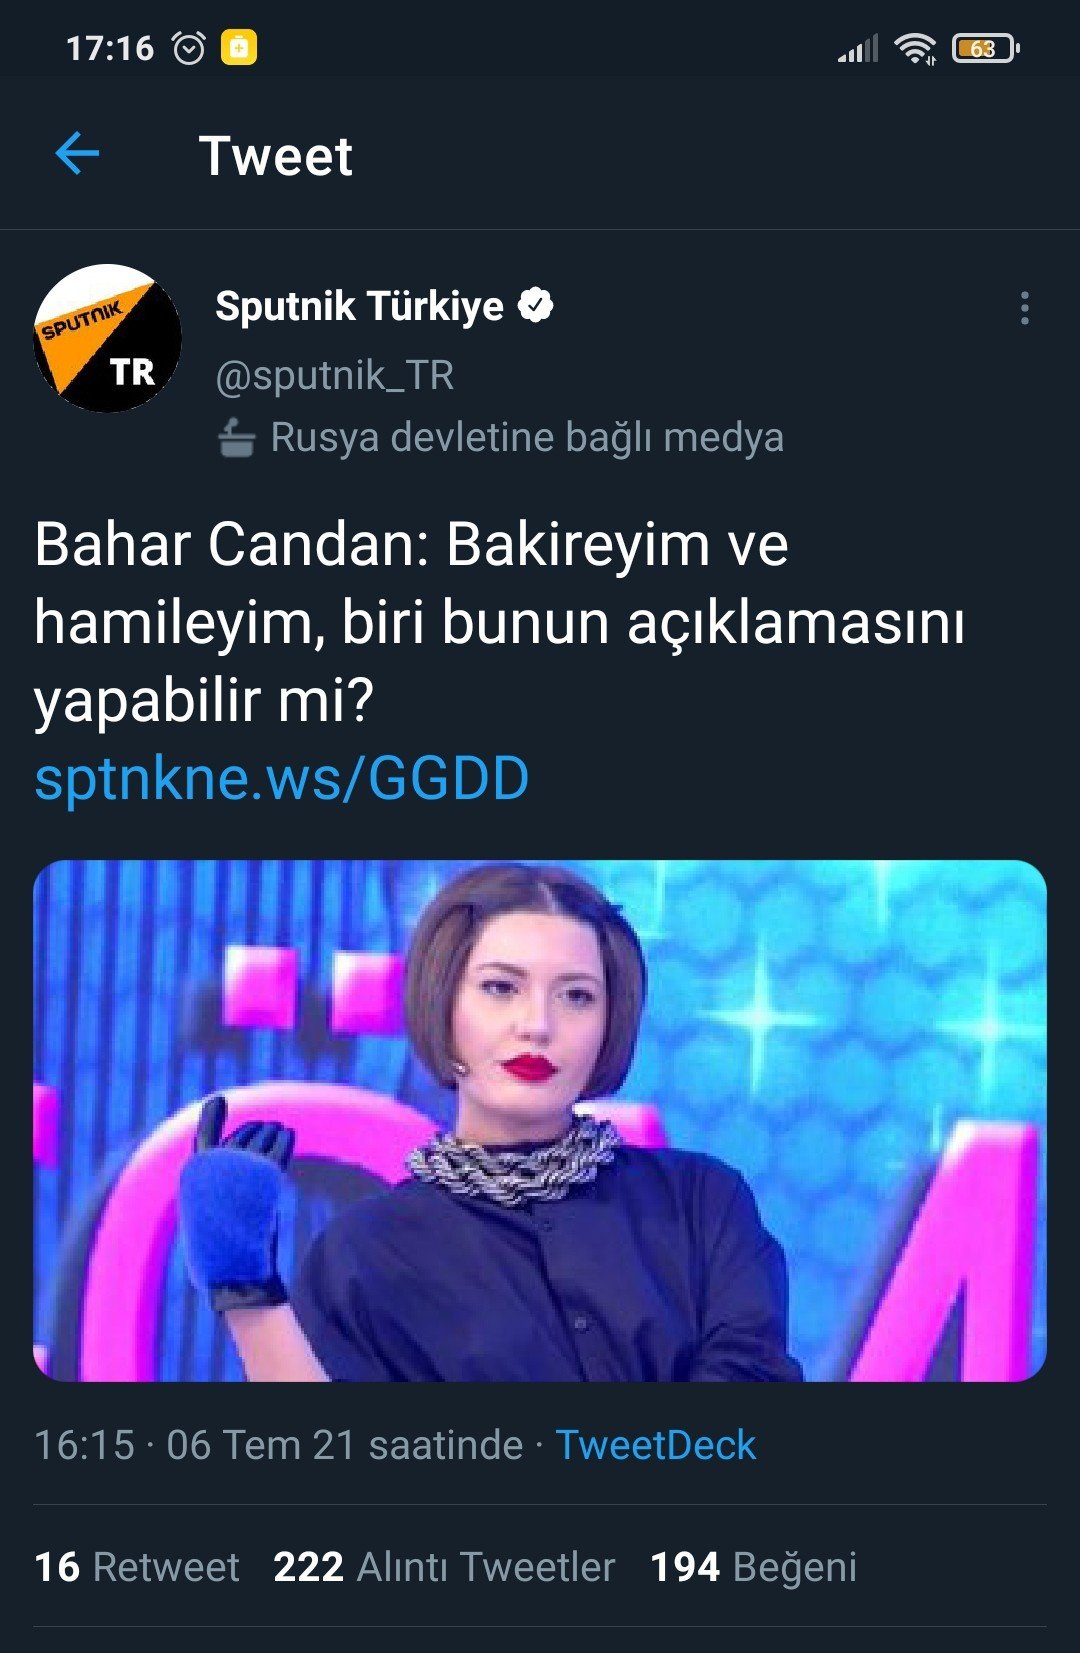View the 222 Alıntı Tweetler list
The image size is (1080, 1653).
[444, 1567]
